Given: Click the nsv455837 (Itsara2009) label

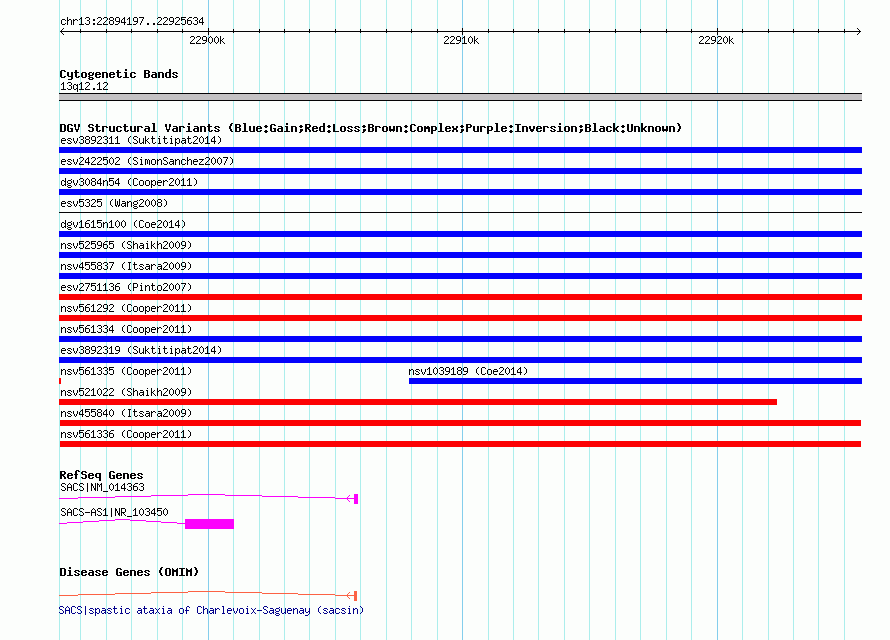Looking at the screenshot, I should coord(126,266).
